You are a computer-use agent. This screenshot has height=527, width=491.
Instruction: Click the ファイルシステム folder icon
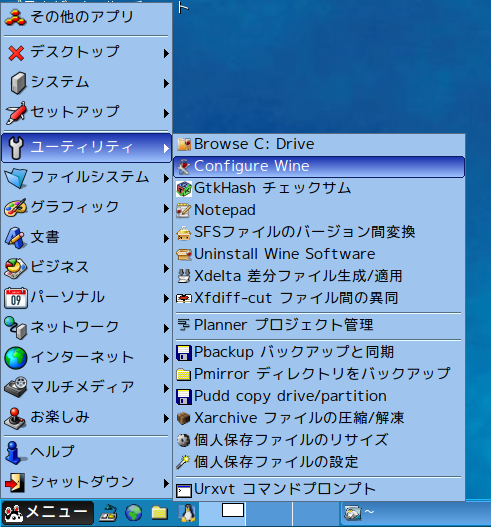click(x=16, y=178)
